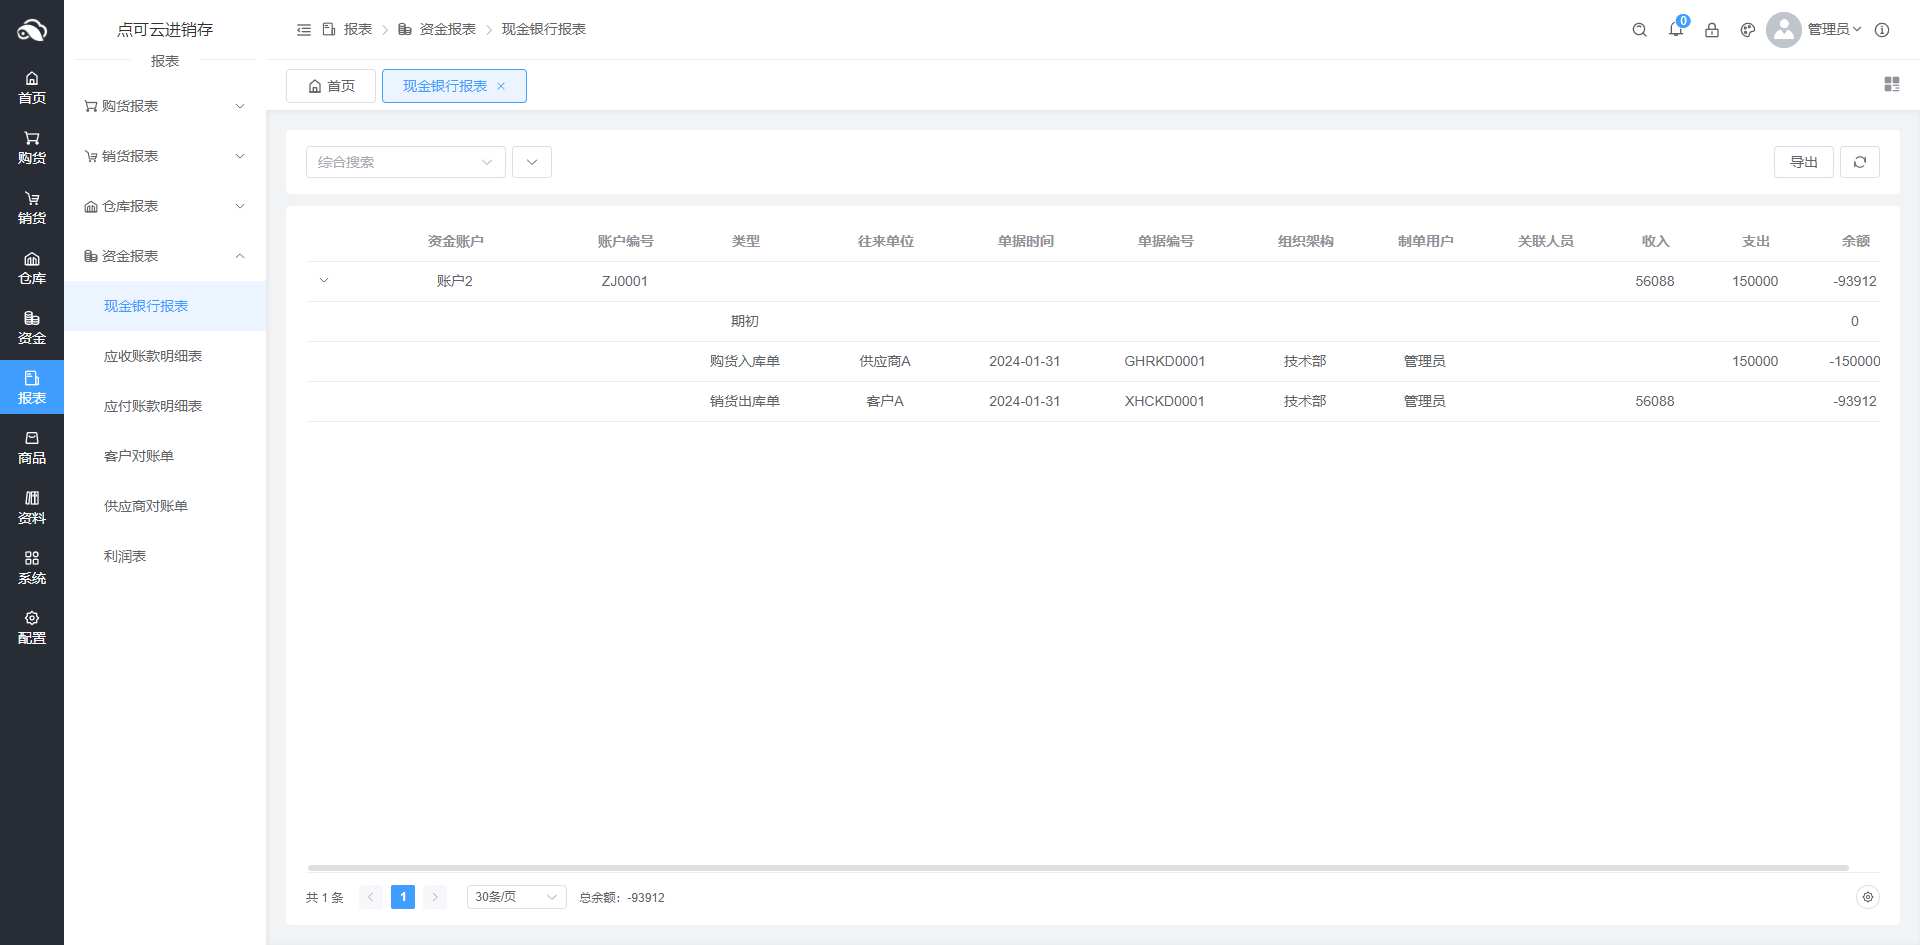Open the notification bell
Image resolution: width=1920 pixels, height=945 pixels.
pyautogui.click(x=1676, y=30)
